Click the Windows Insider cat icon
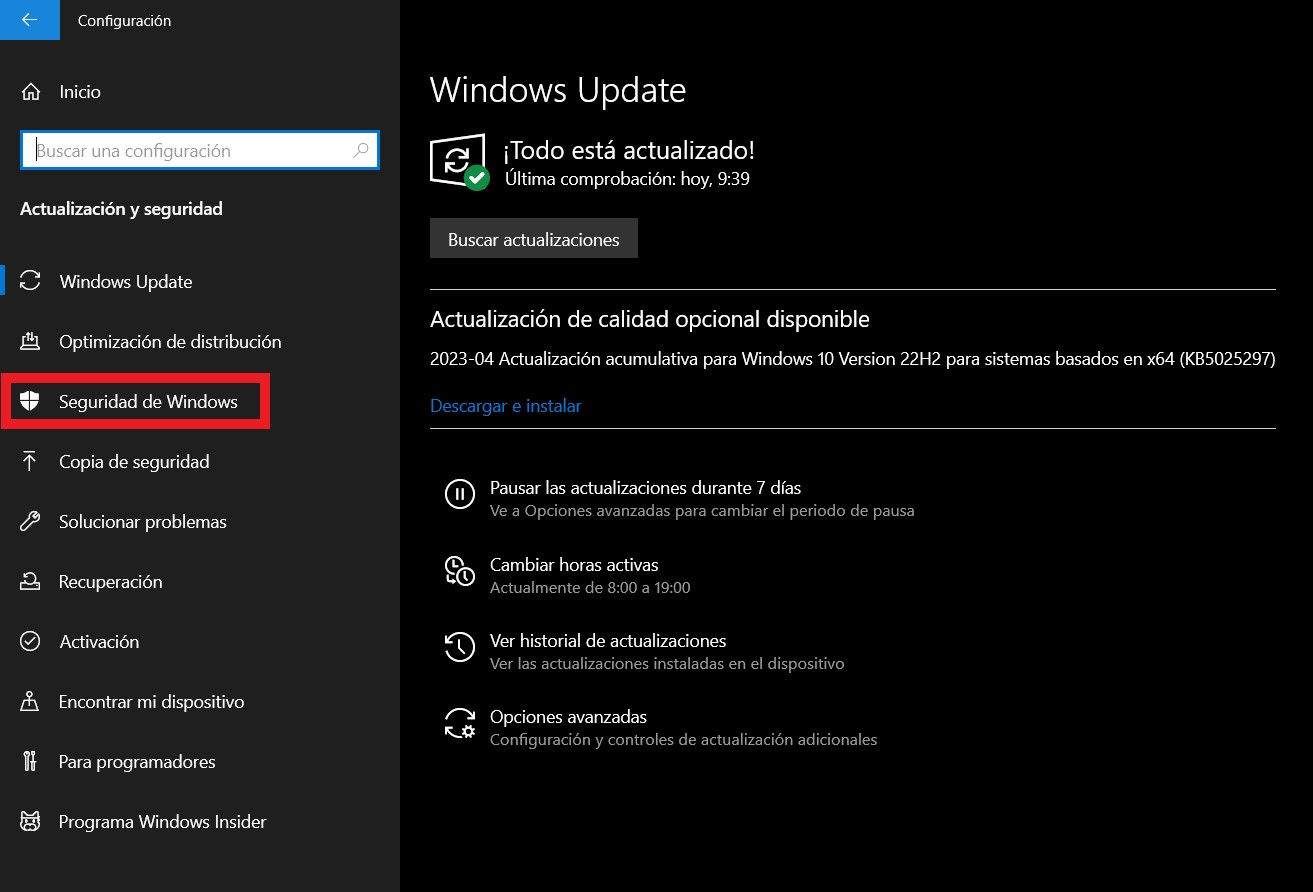Screen dimensions: 1313x892 coord(30,821)
